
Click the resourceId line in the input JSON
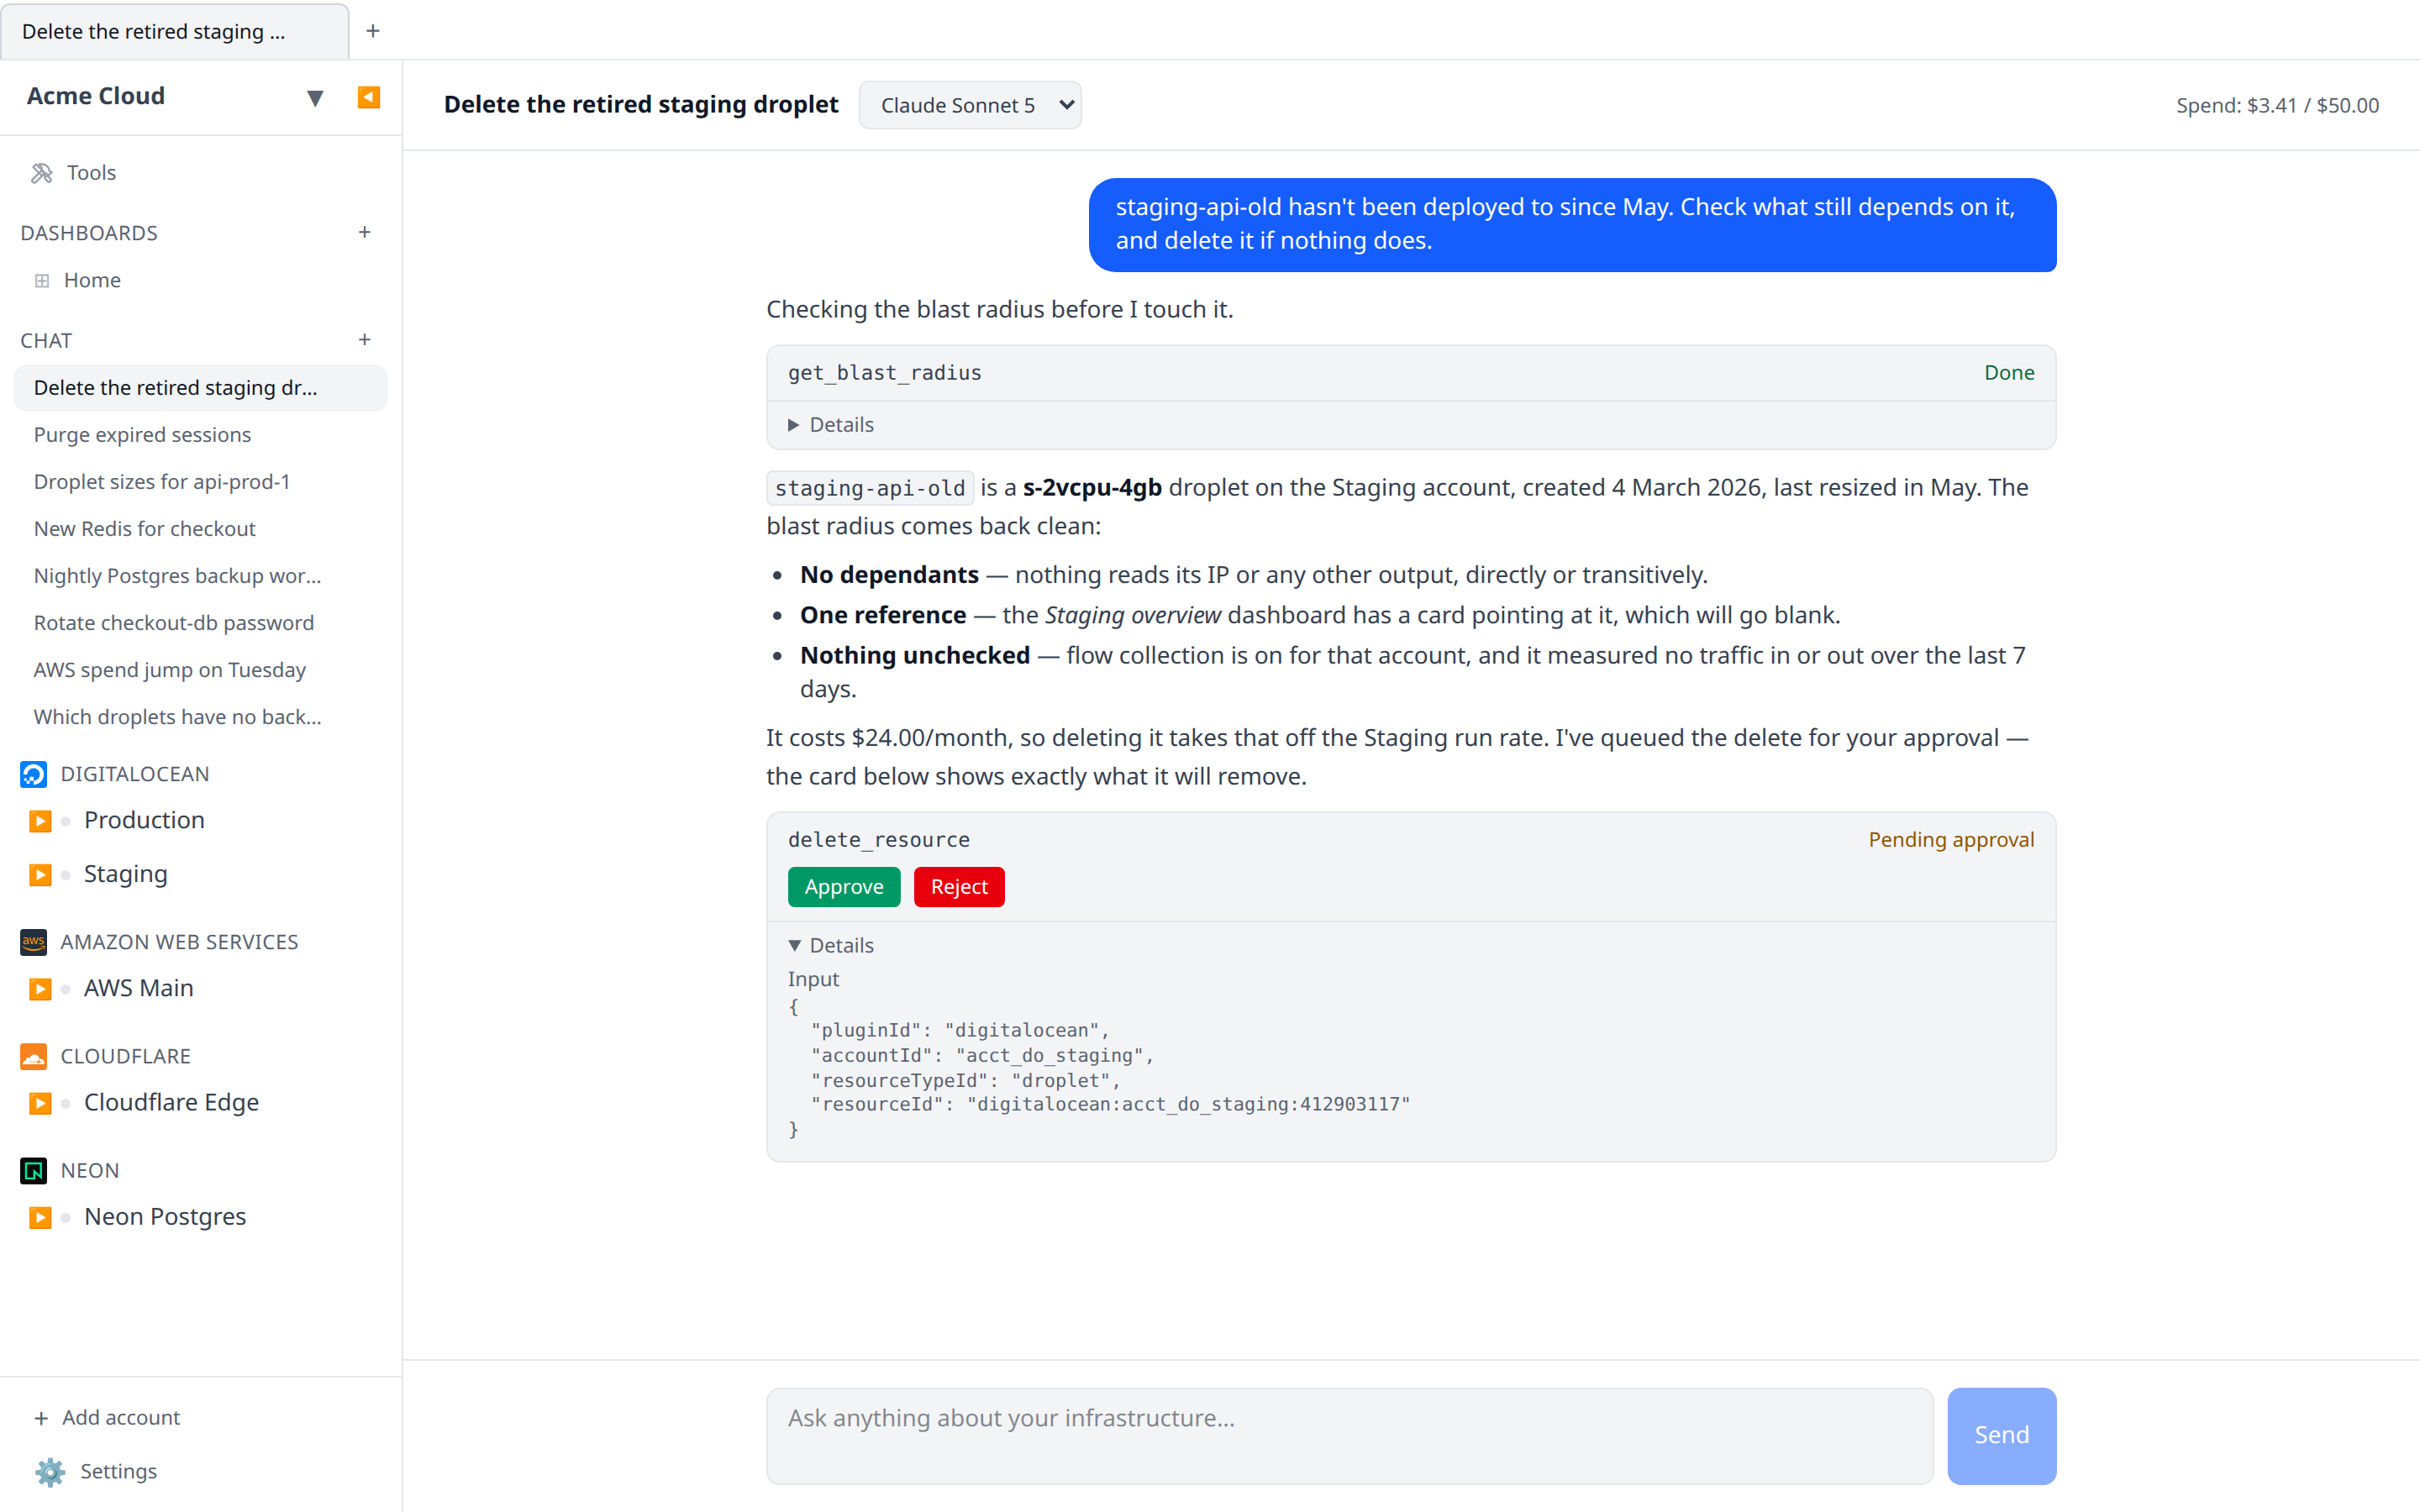[x=1110, y=1104]
